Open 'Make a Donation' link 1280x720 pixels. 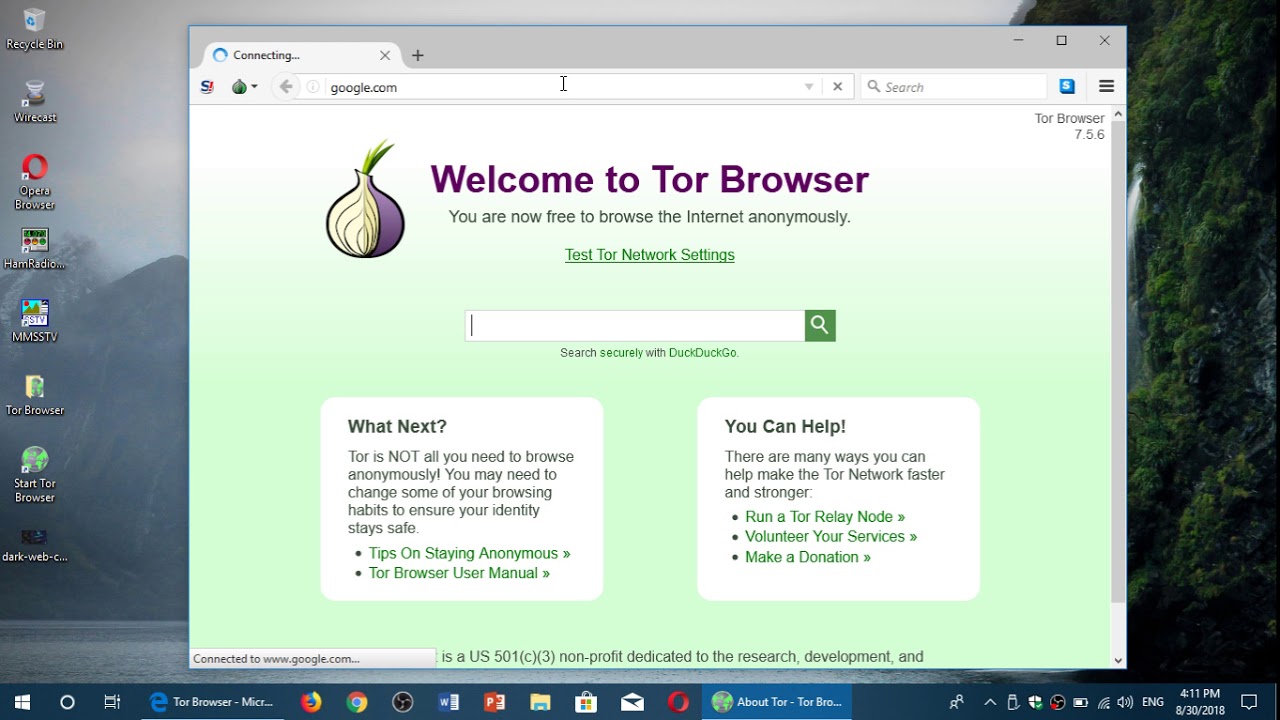pos(808,557)
